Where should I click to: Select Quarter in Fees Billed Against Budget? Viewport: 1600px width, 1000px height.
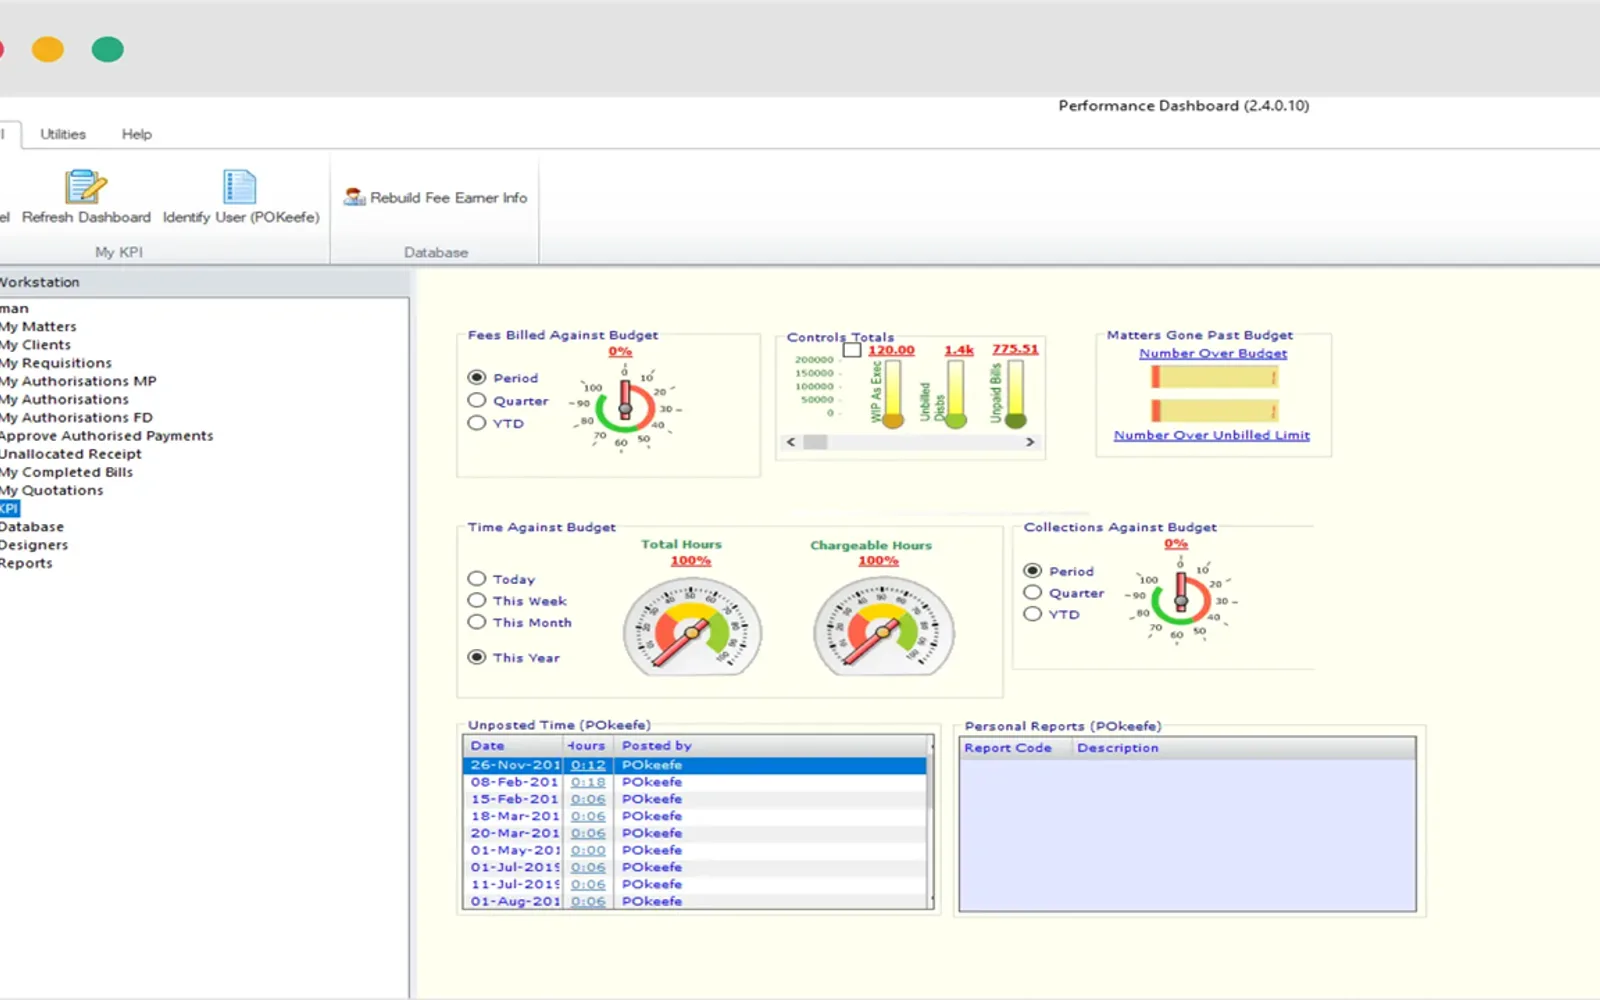[x=477, y=400]
